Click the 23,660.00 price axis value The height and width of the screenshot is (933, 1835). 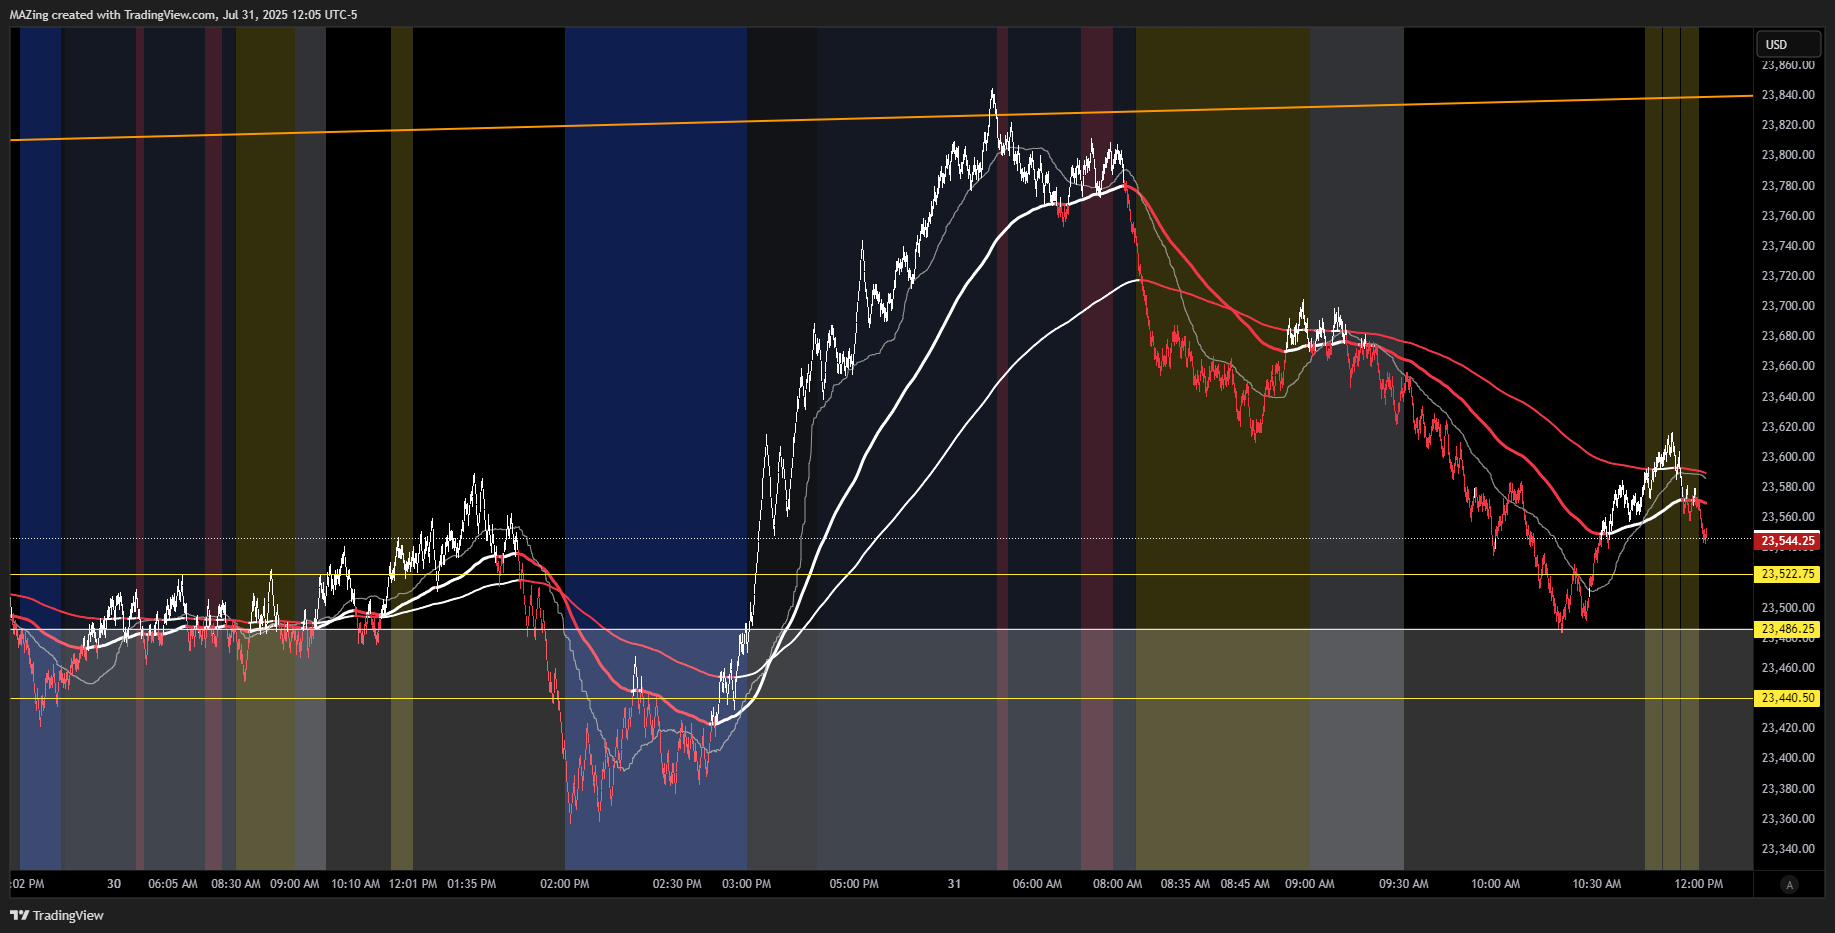[x=1788, y=366]
